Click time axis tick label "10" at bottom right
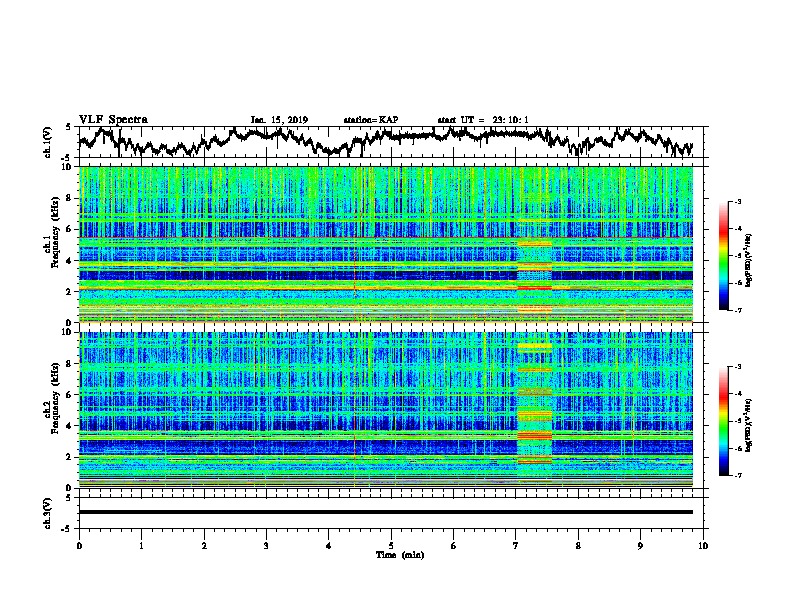 (x=703, y=546)
